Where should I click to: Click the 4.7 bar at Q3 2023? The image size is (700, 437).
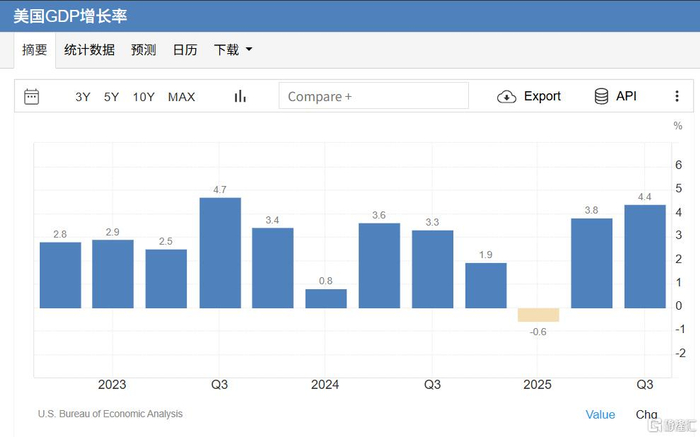[220, 253]
